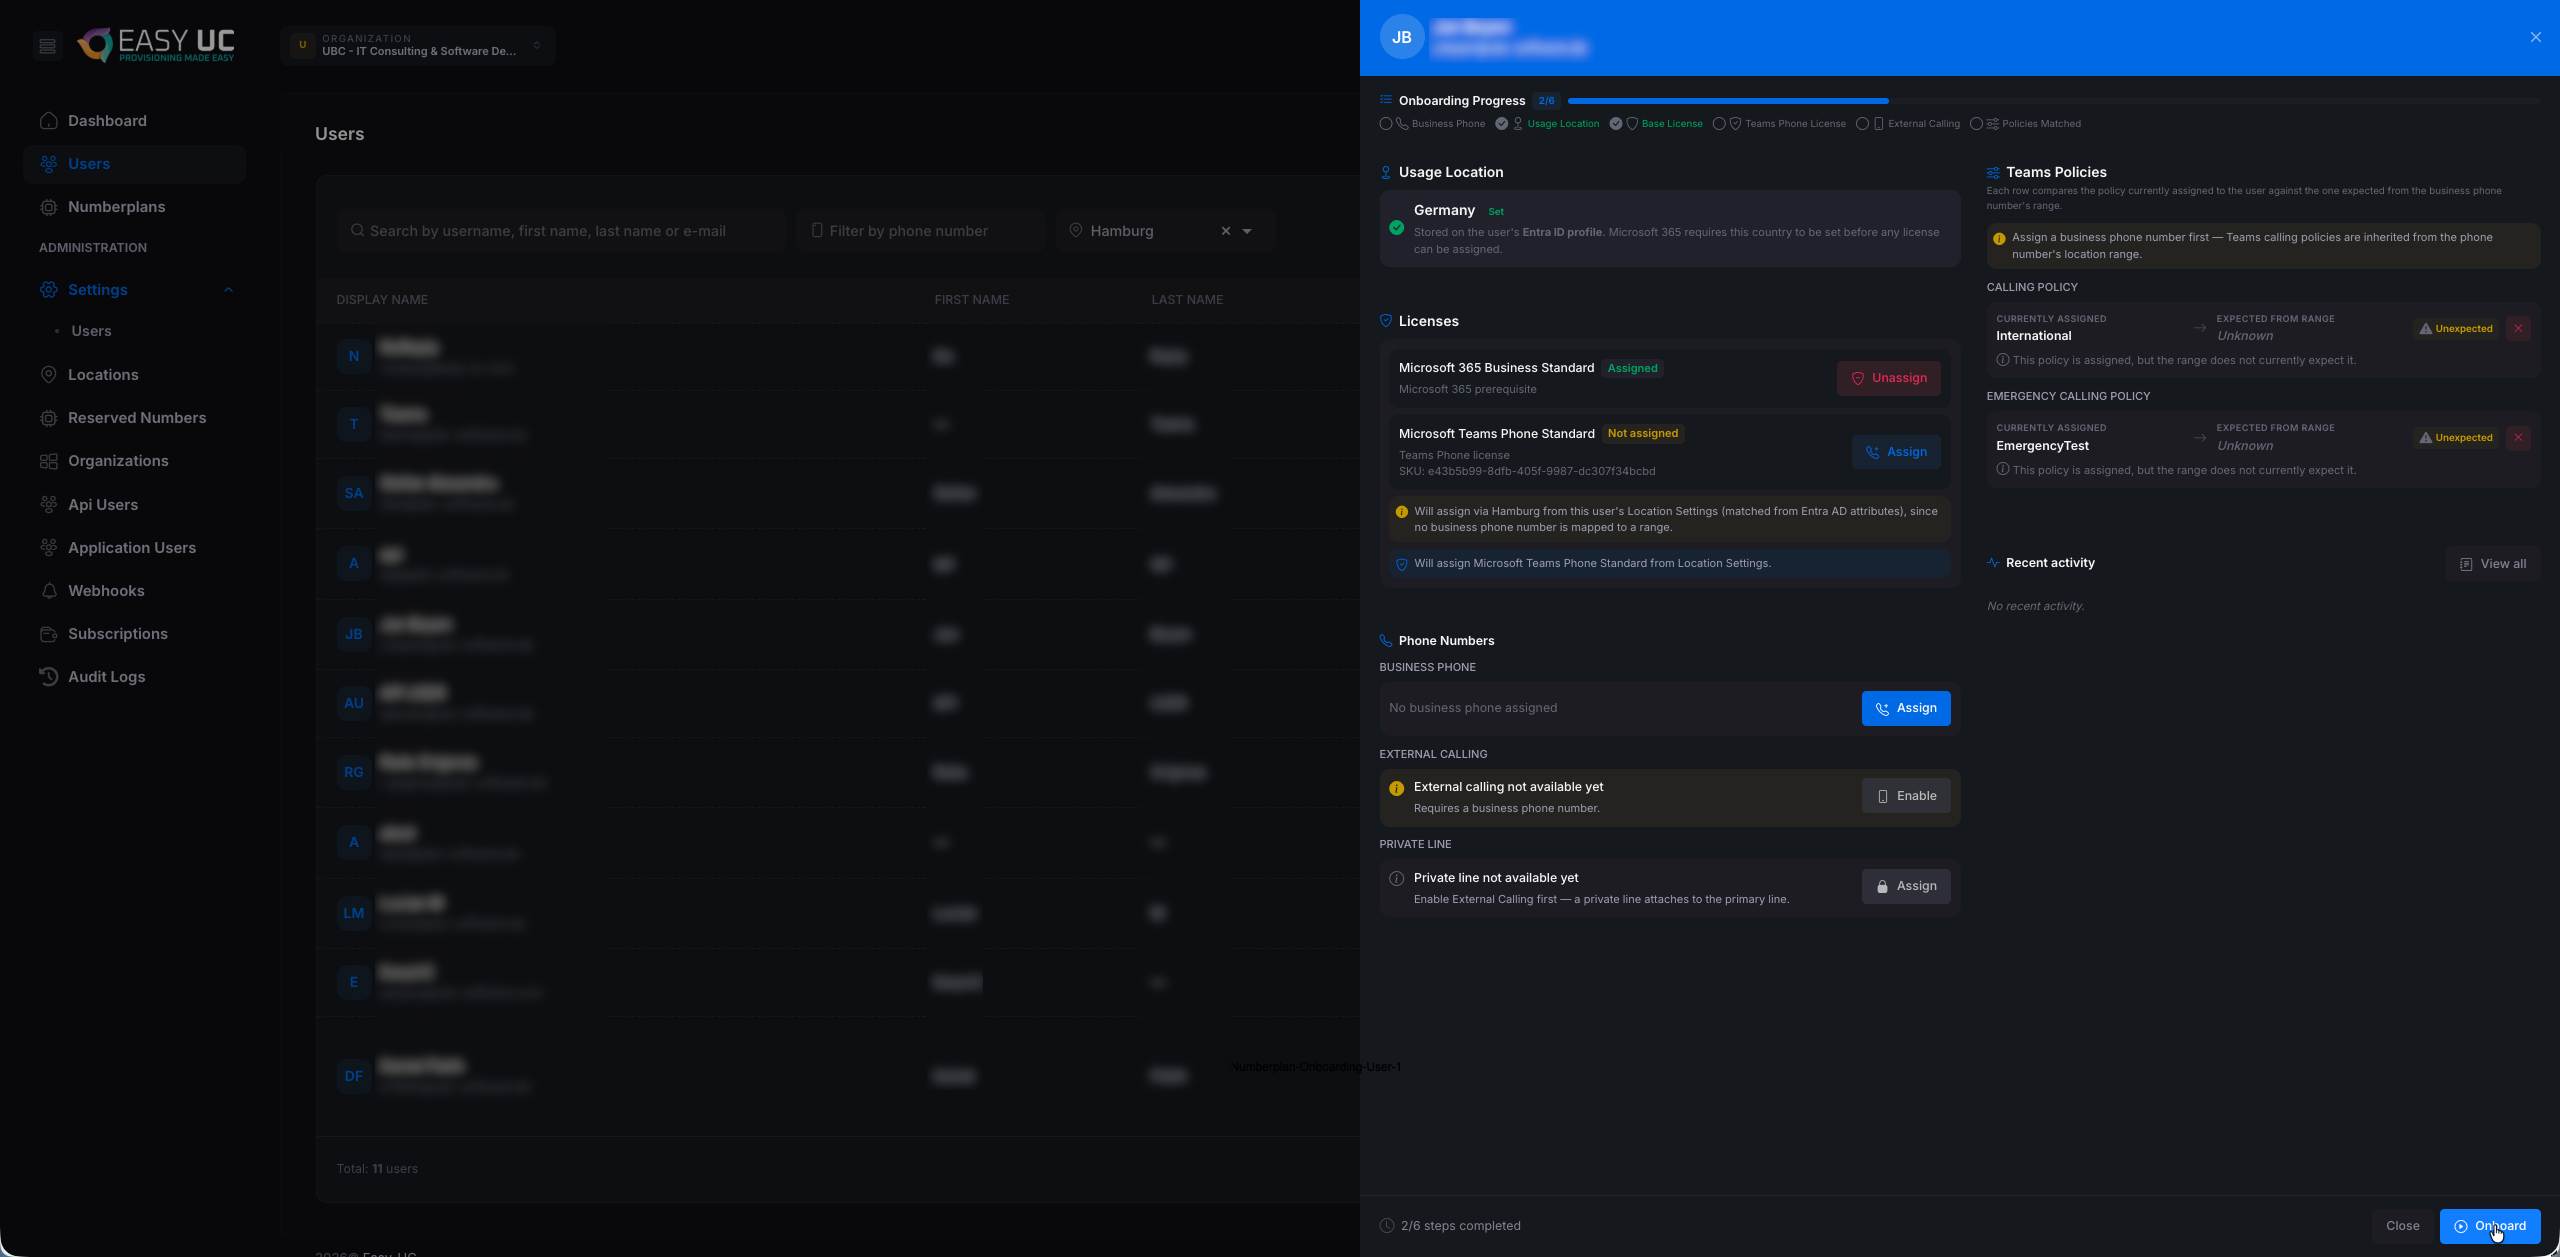The image size is (2560, 1257).
Task: Click the Policies Matched step circle
Action: (x=1975, y=124)
